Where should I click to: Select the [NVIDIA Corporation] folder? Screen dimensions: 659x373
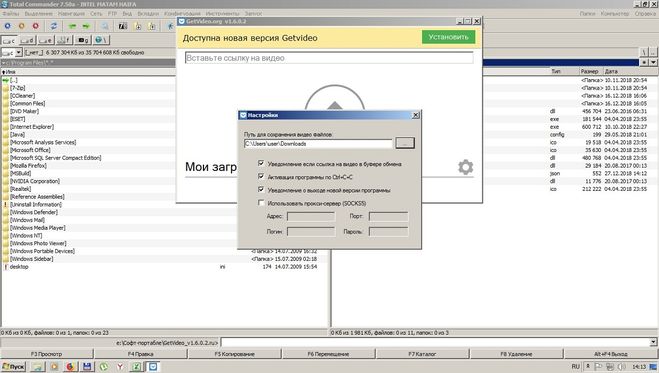(35, 181)
